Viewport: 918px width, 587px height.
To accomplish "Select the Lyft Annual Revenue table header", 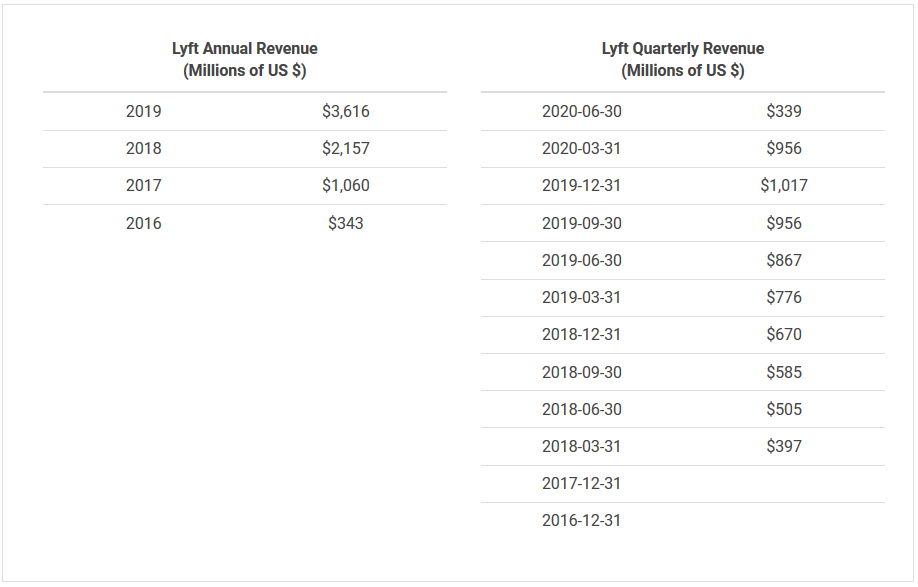I will 245,59.
